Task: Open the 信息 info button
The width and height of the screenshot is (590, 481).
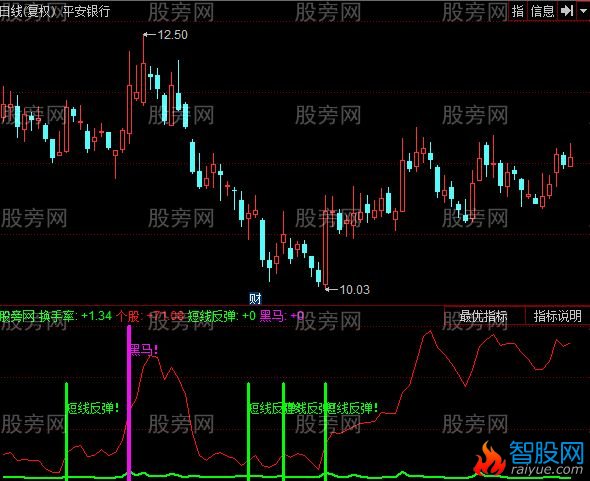Action: click(x=542, y=11)
